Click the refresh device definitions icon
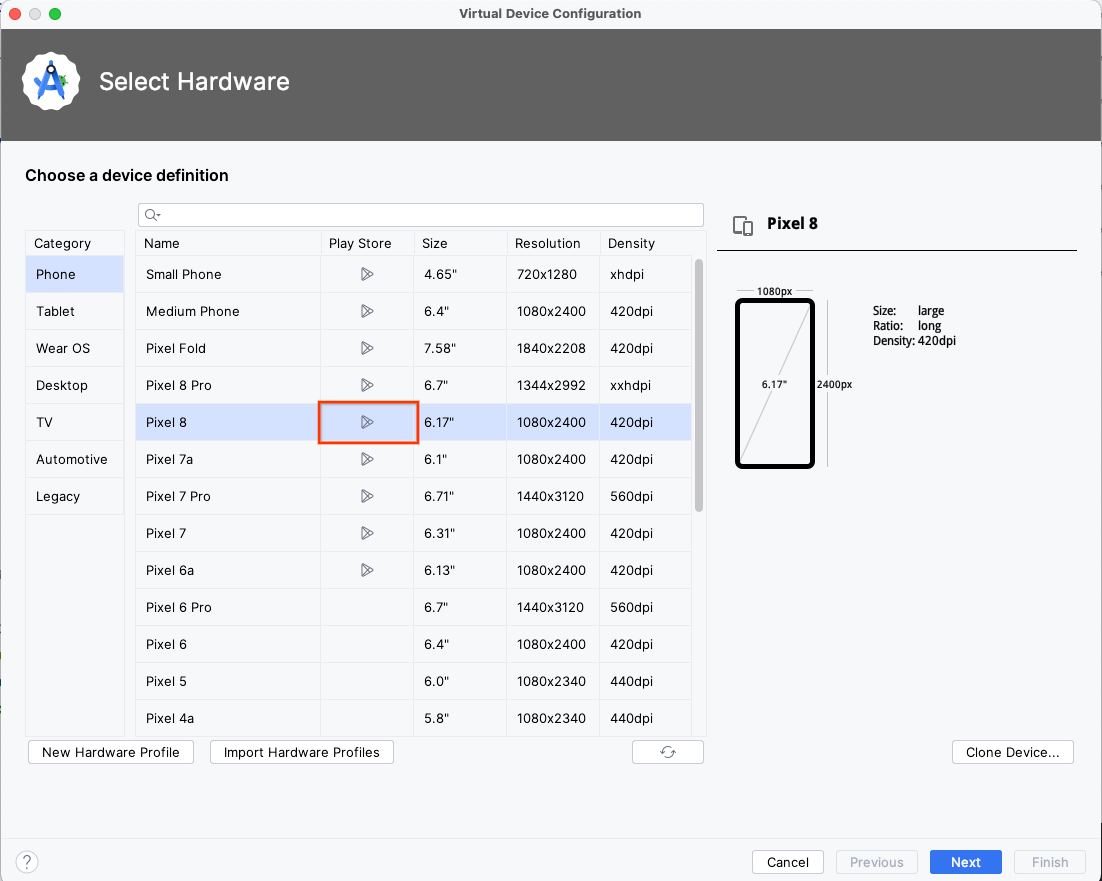 pos(667,751)
